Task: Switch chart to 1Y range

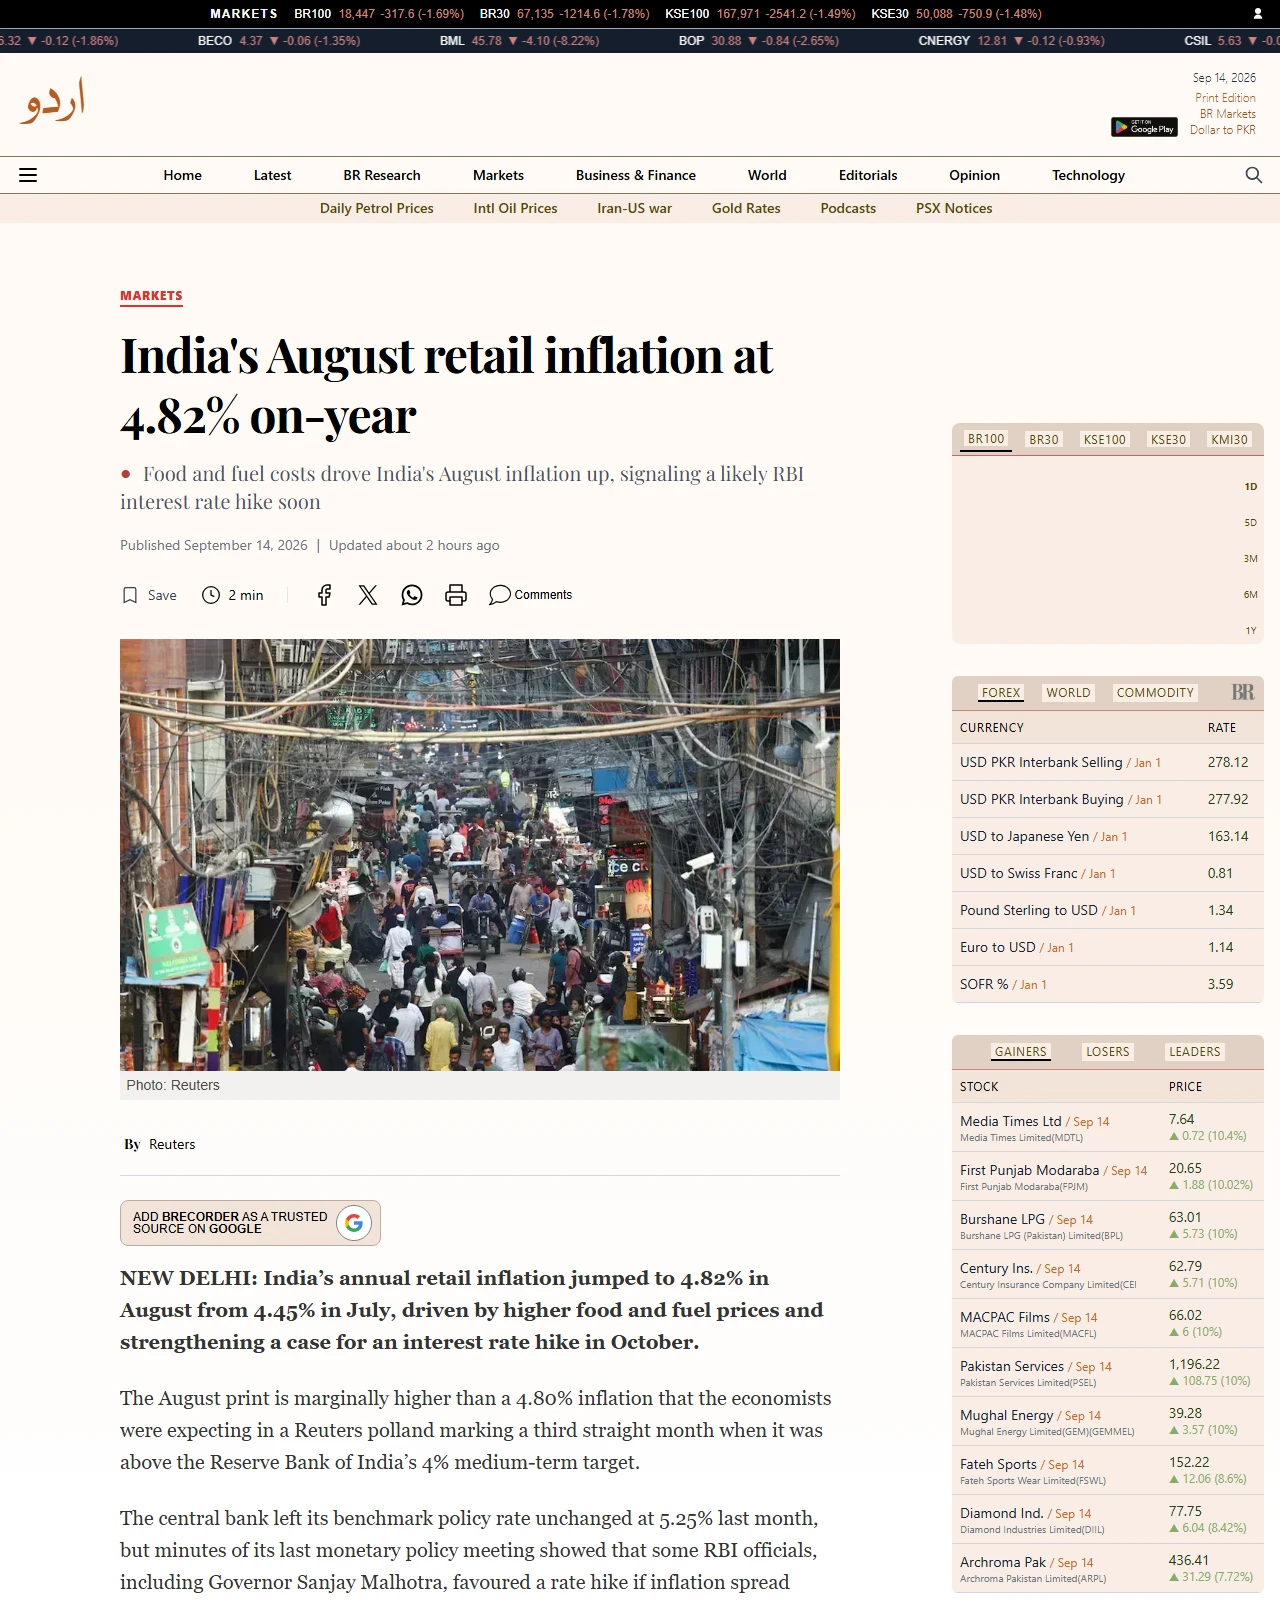Action: tap(1250, 631)
